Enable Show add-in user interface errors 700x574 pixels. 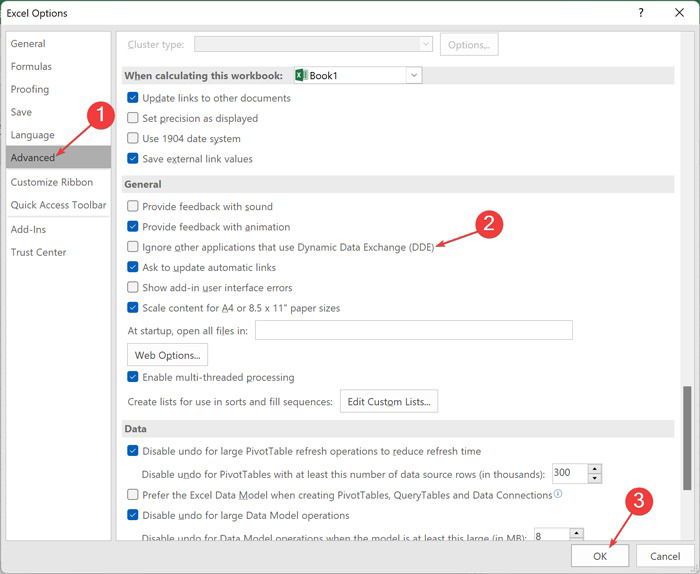click(133, 287)
